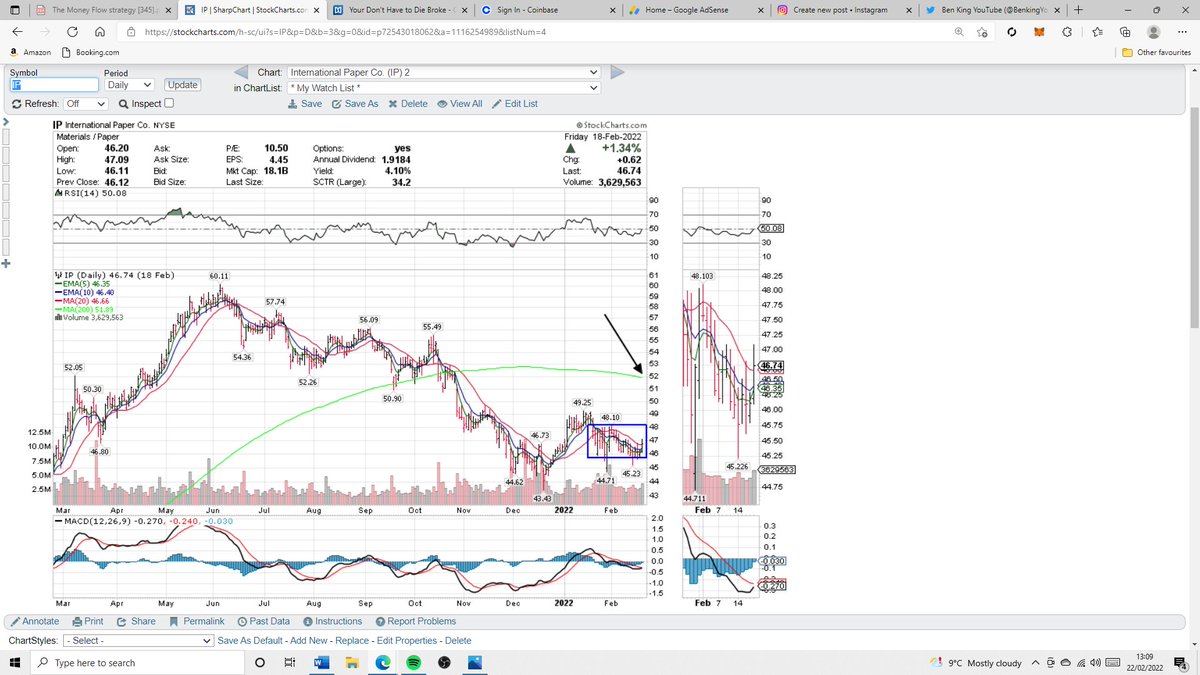
Task: Open Past Data for IP
Action: pos(263,621)
